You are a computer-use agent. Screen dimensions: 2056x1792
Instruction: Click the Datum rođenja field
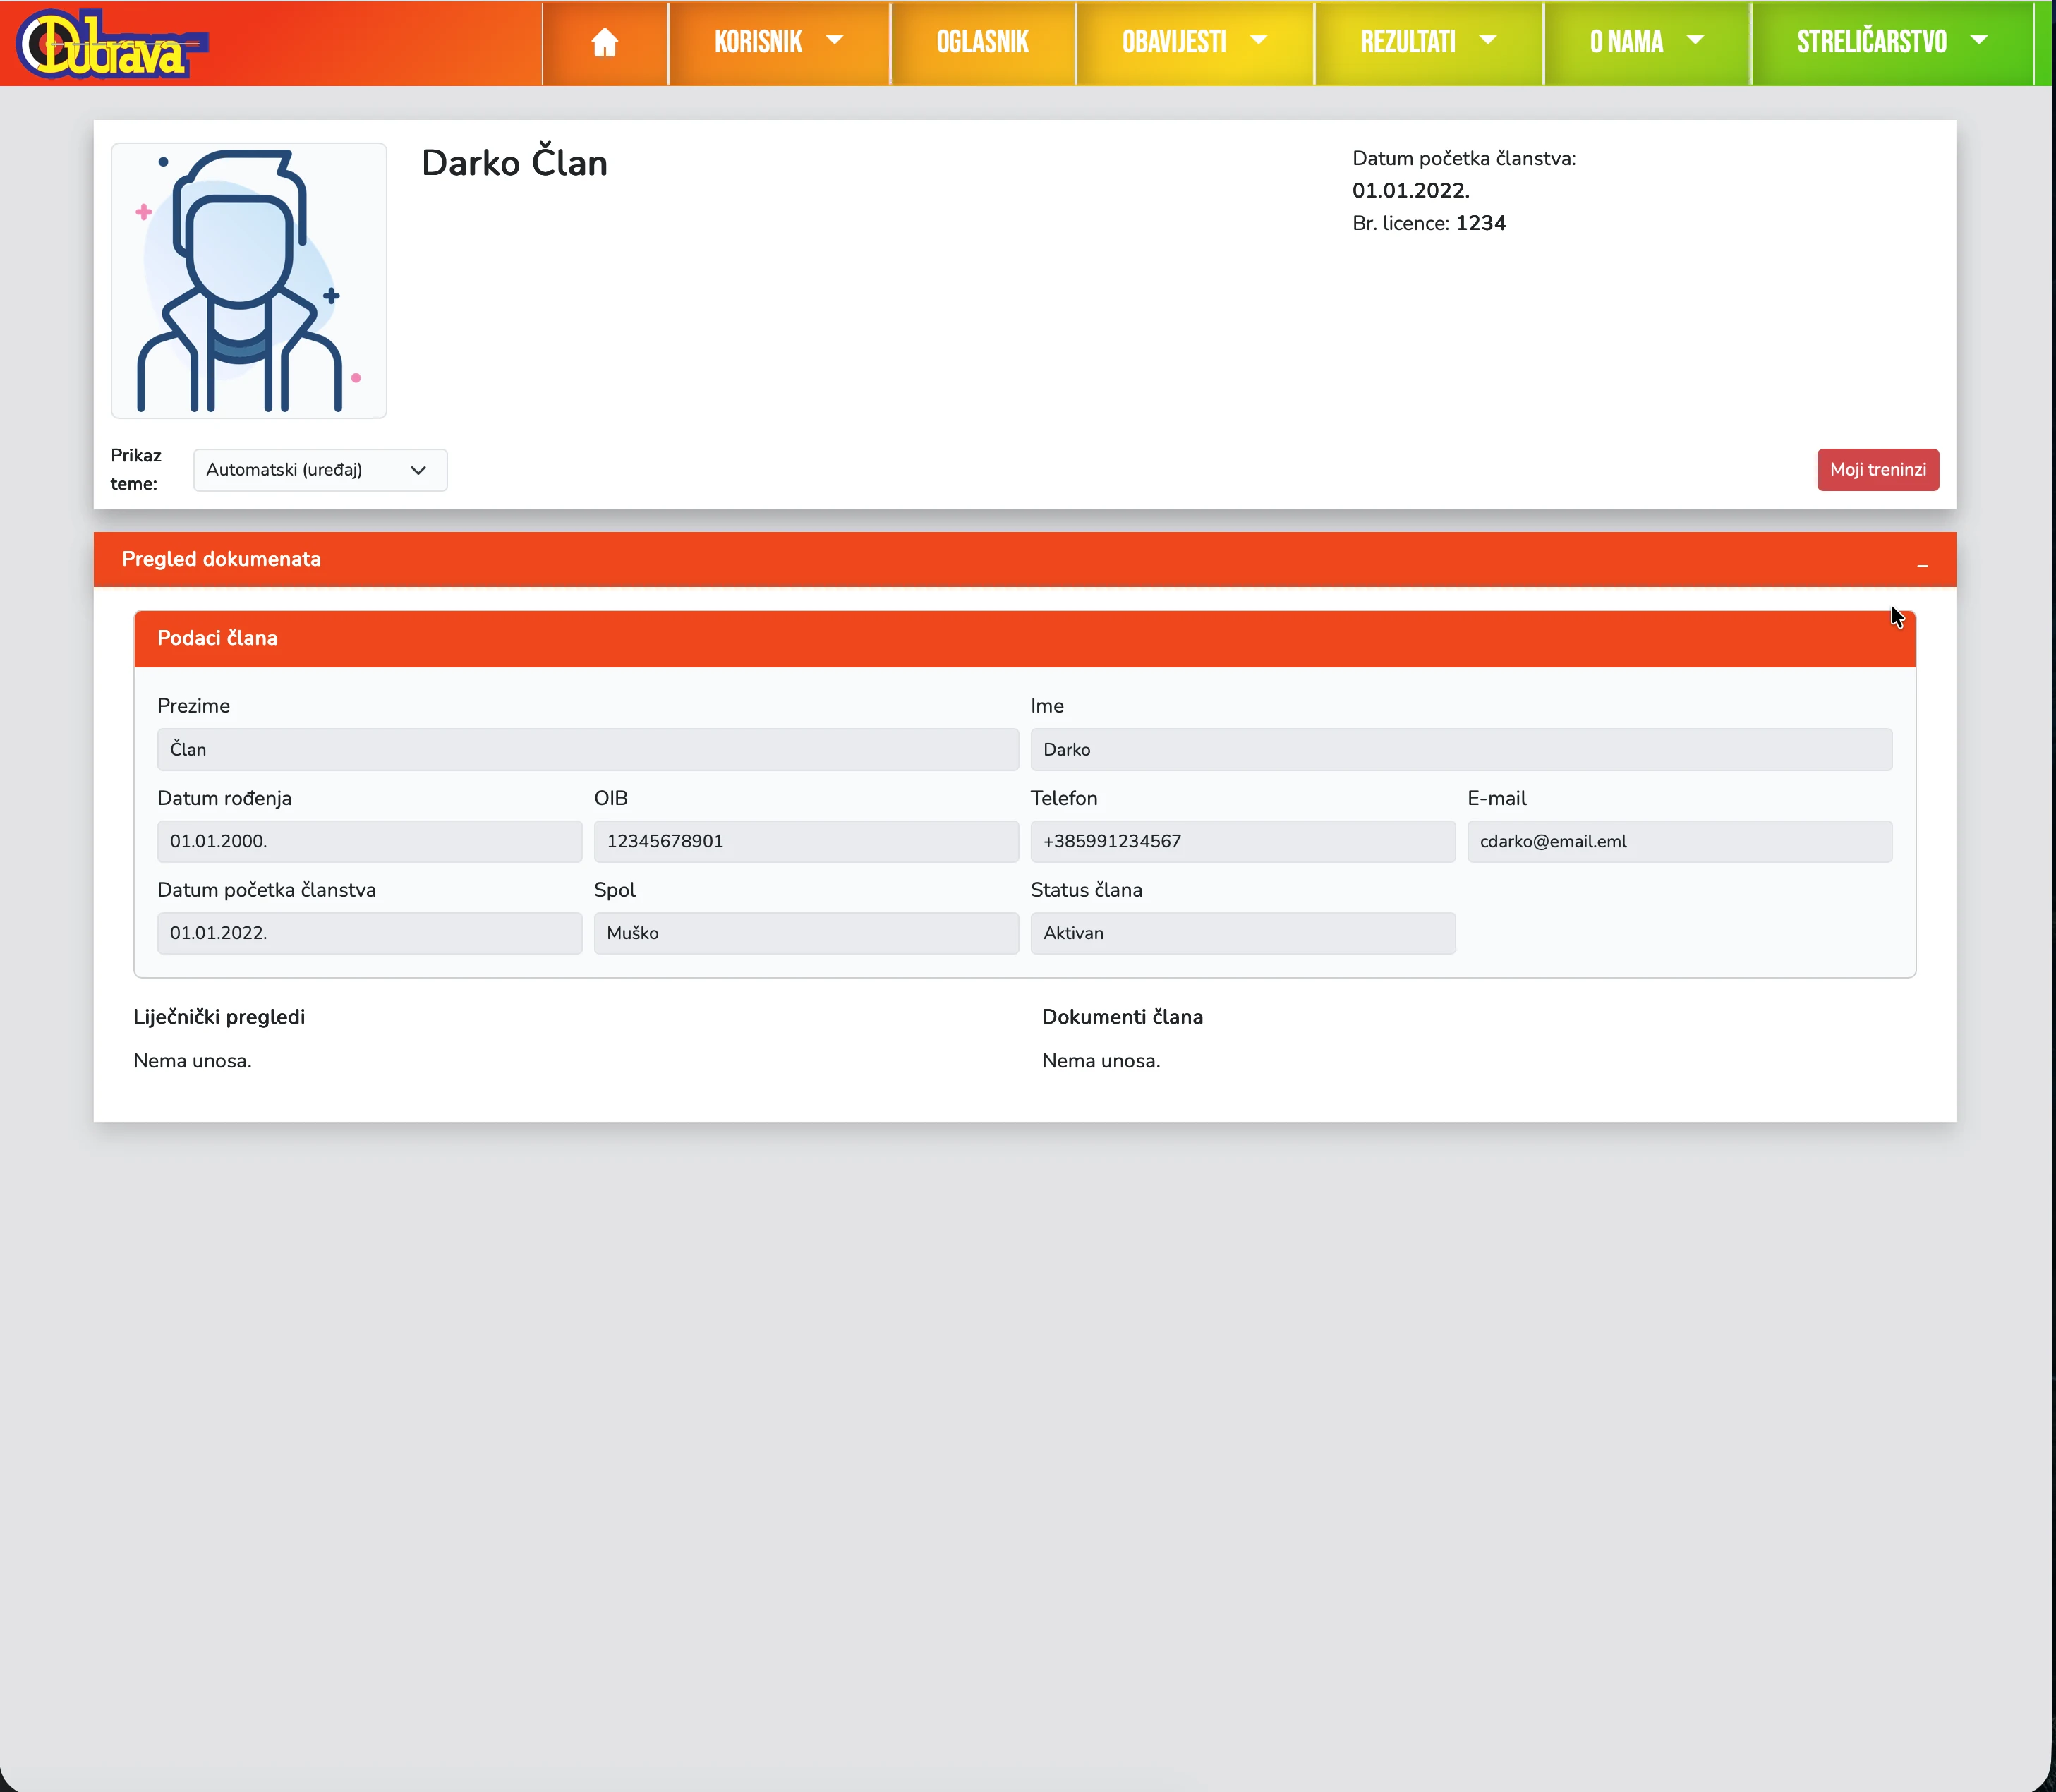[369, 841]
